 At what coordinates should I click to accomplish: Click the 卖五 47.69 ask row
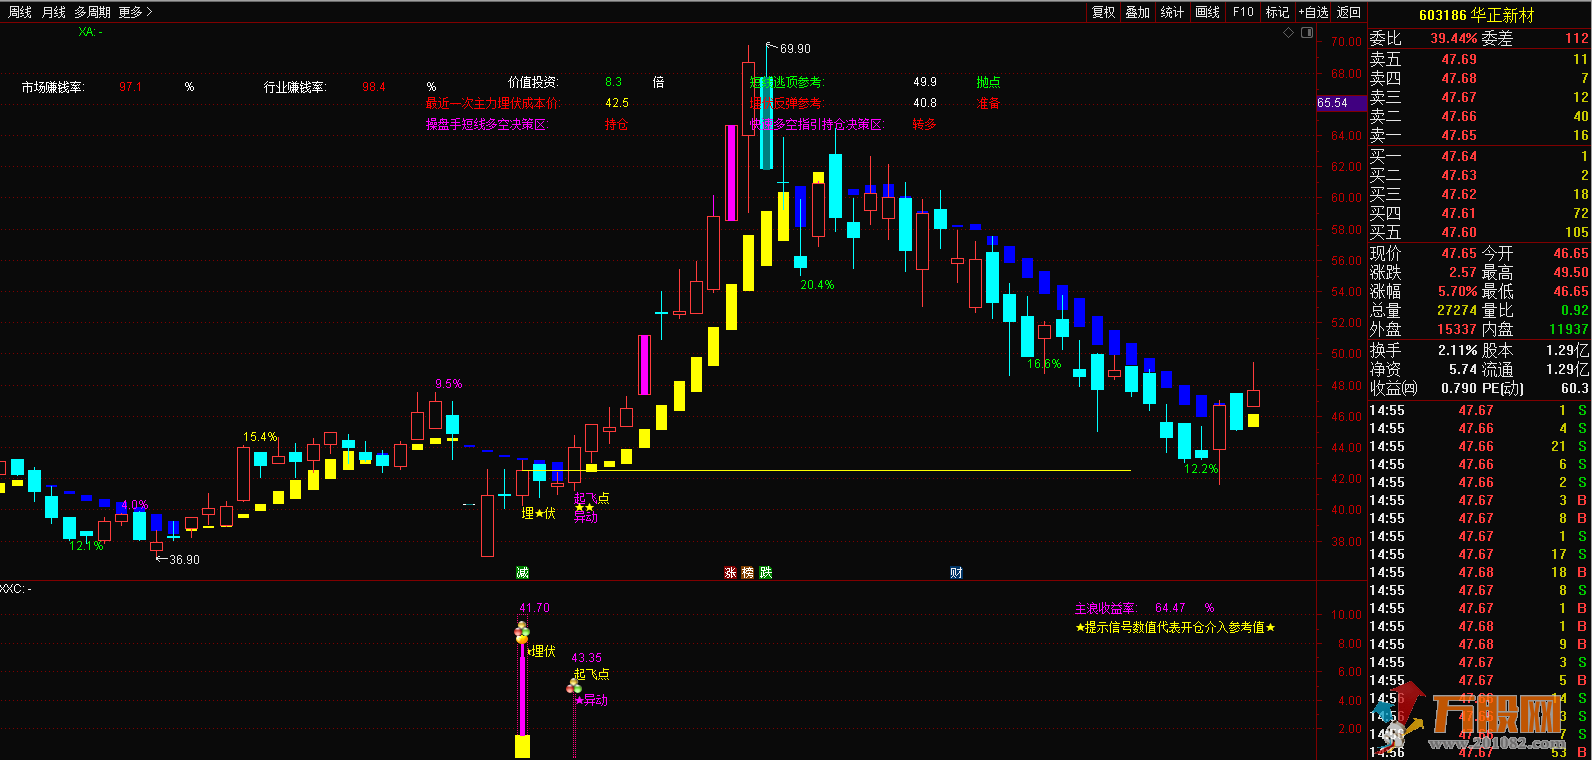click(x=1479, y=59)
